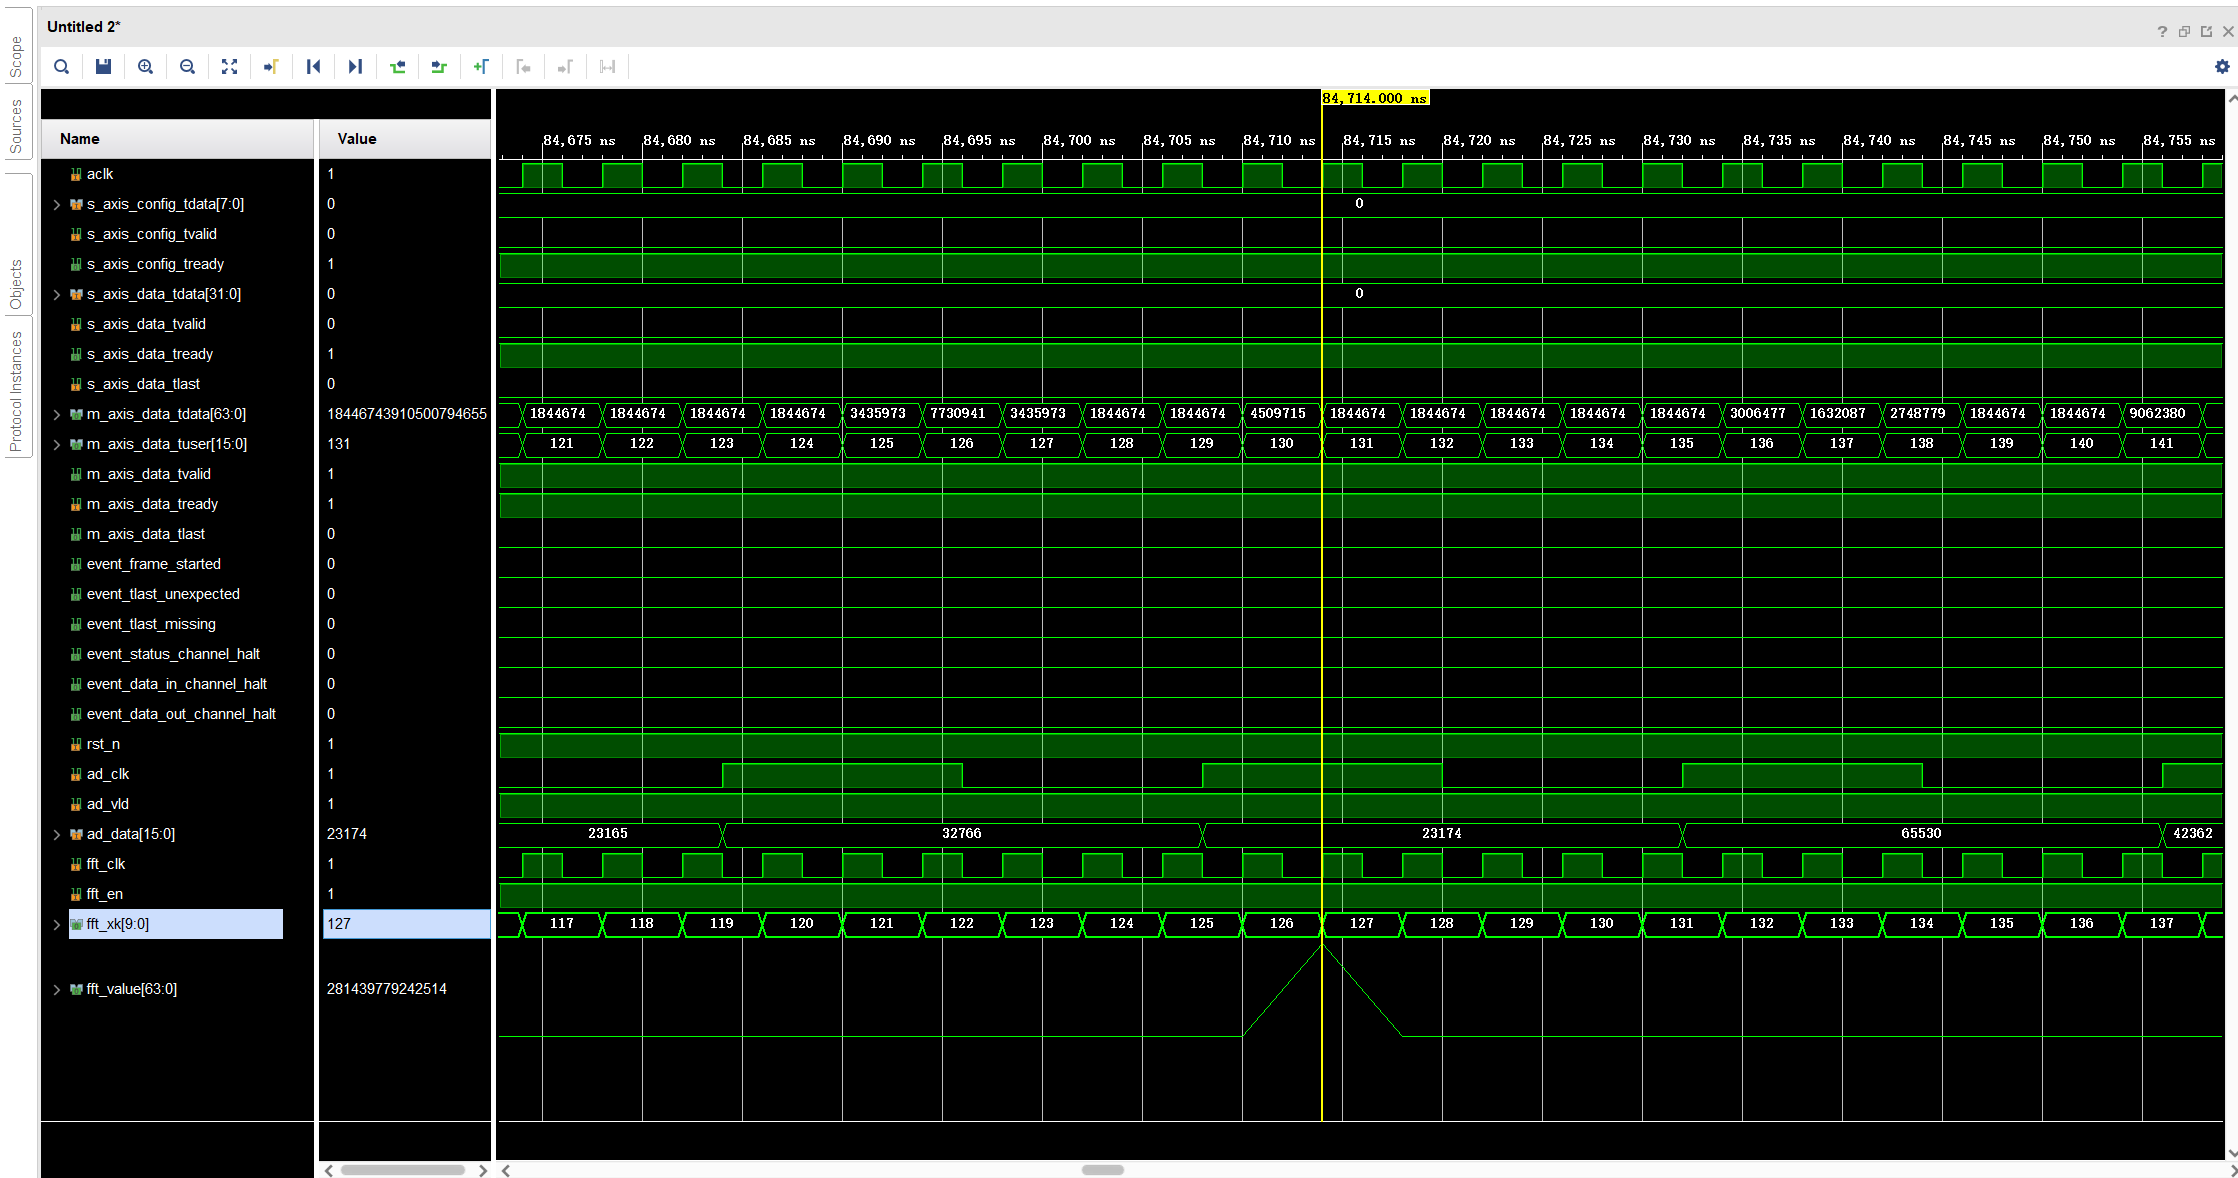
Task: Select the m_axis_data_tvalid signal row
Action: click(x=148, y=474)
